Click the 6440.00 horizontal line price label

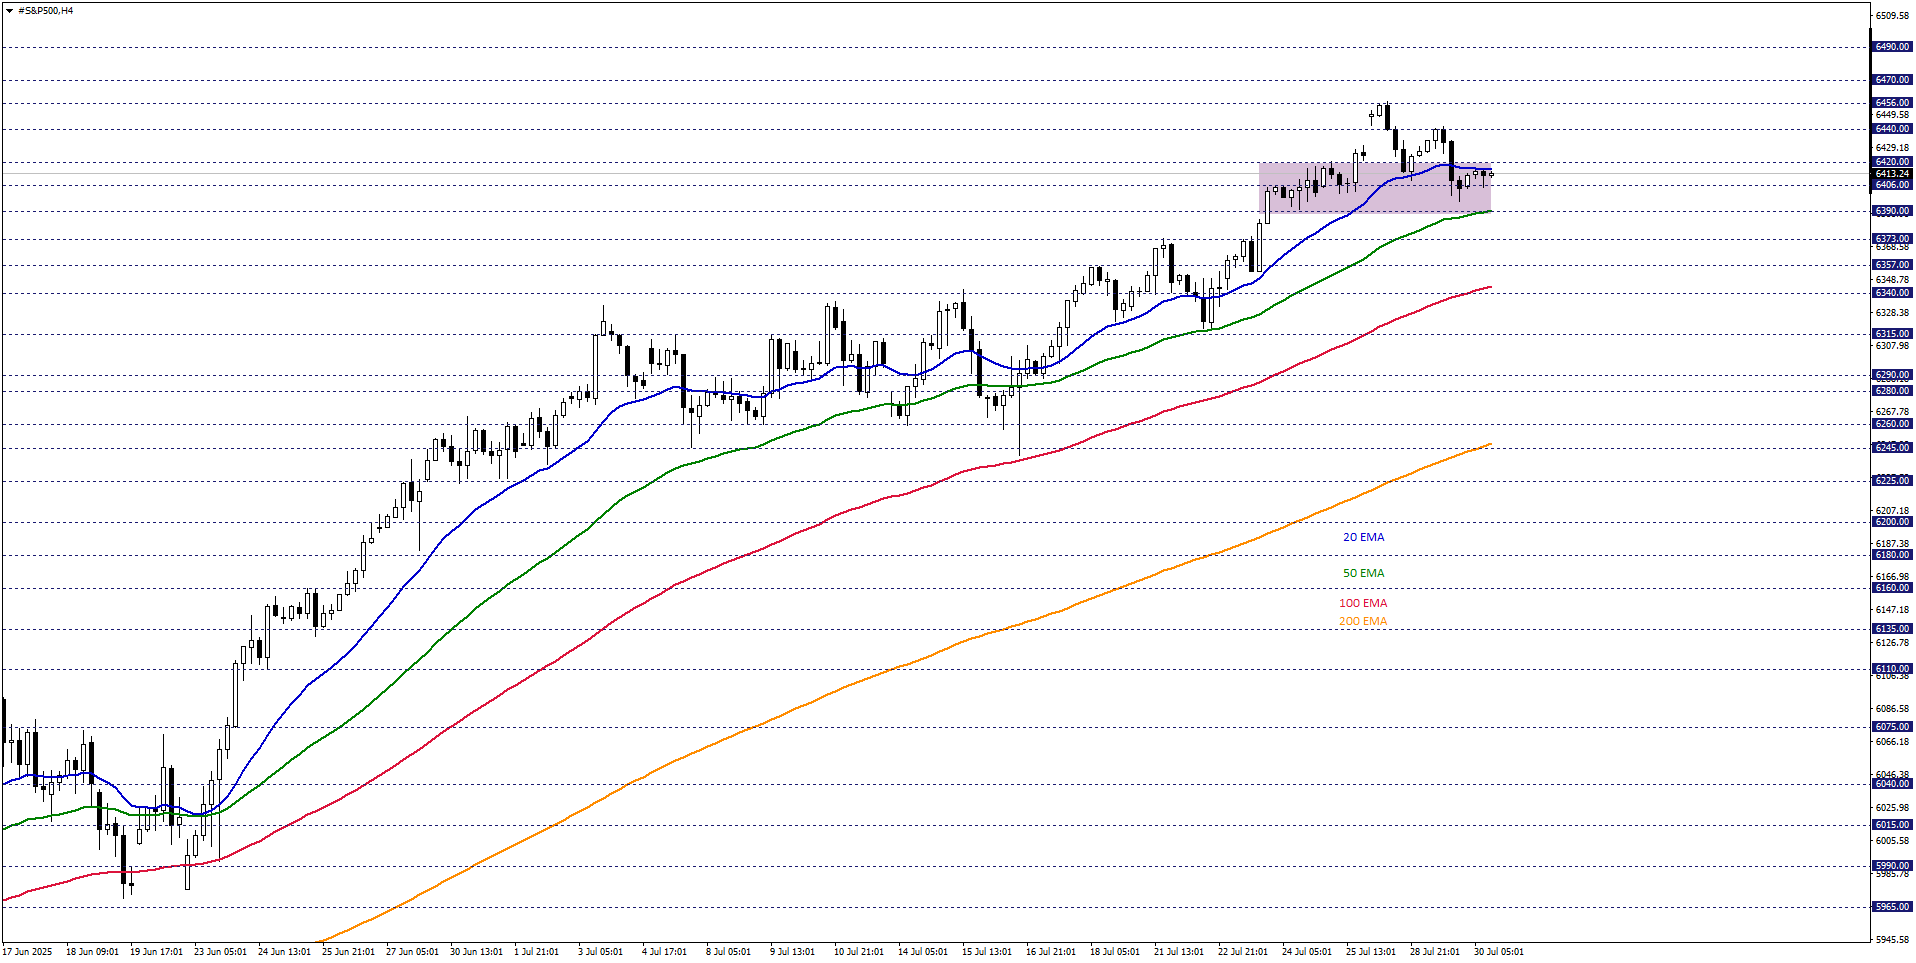[x=1892, y=129]
